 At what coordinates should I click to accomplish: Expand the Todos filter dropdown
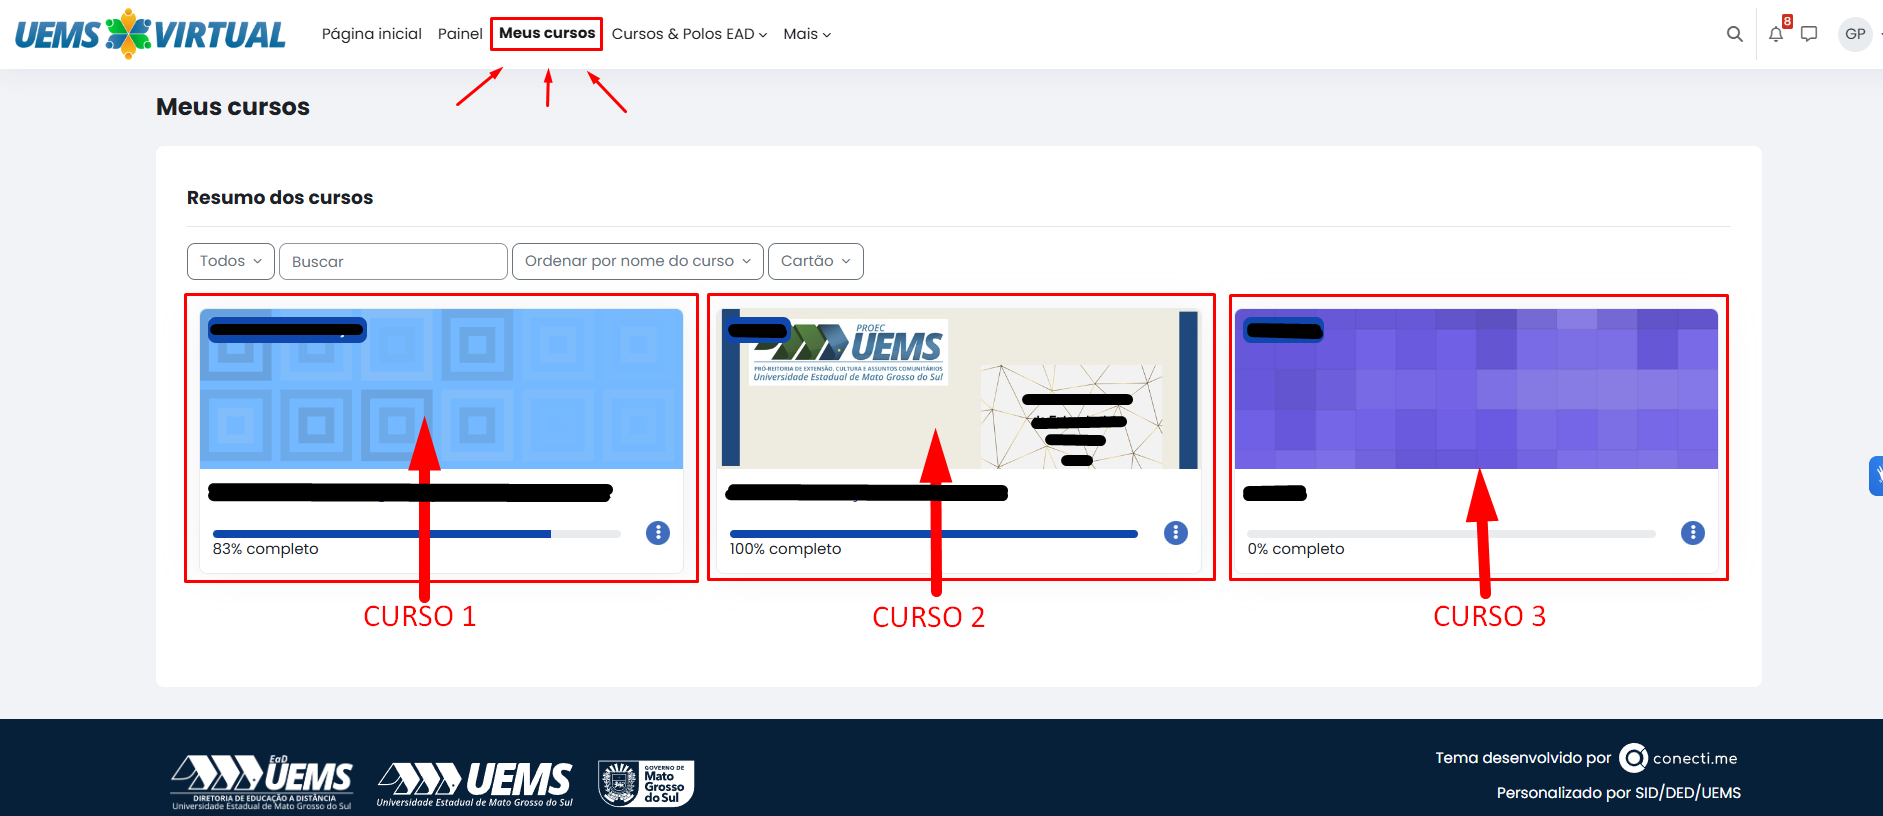[230, 261]
